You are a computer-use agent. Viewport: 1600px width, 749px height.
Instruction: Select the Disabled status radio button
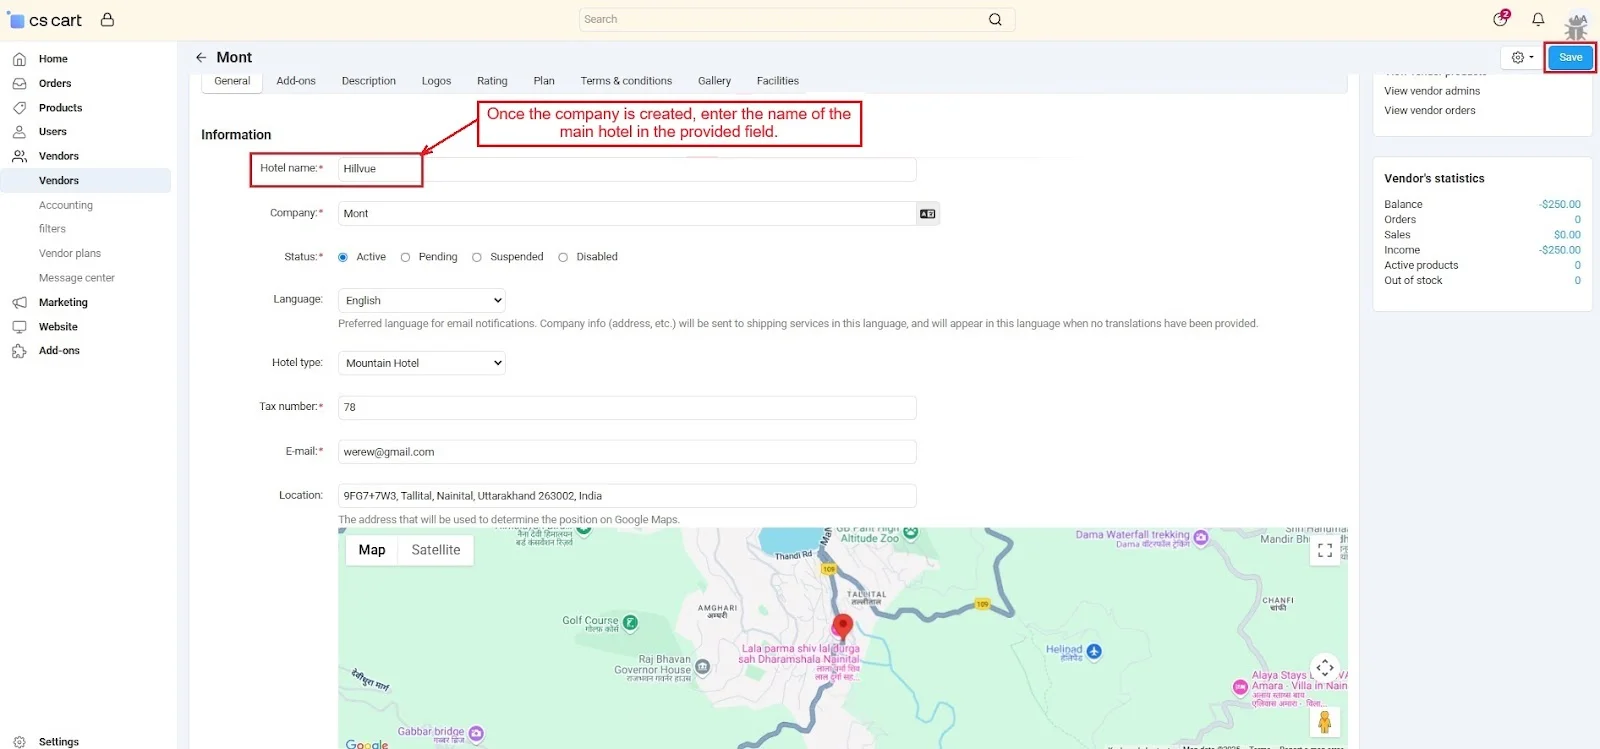click(563, 258)
